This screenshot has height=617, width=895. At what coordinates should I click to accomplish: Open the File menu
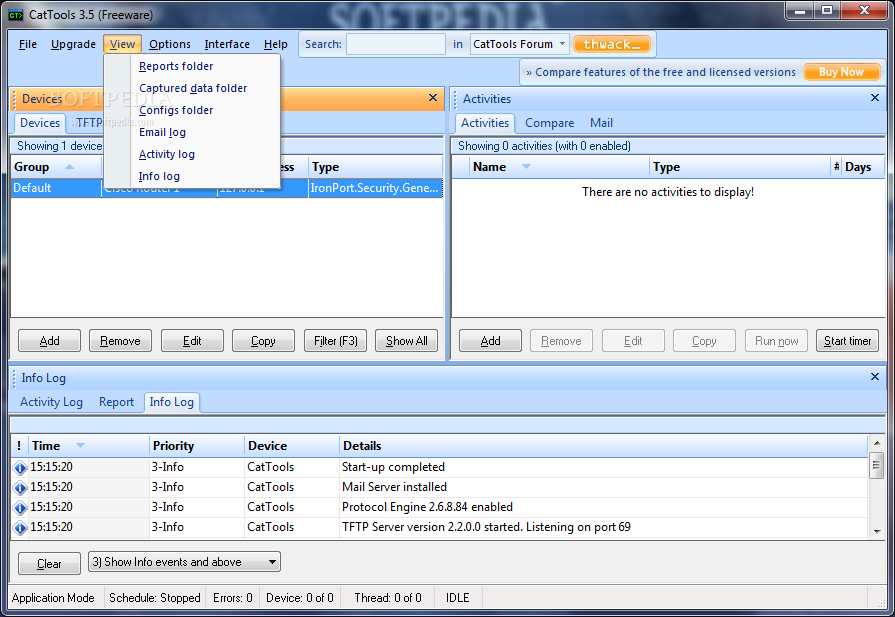(x=27, y=45)
